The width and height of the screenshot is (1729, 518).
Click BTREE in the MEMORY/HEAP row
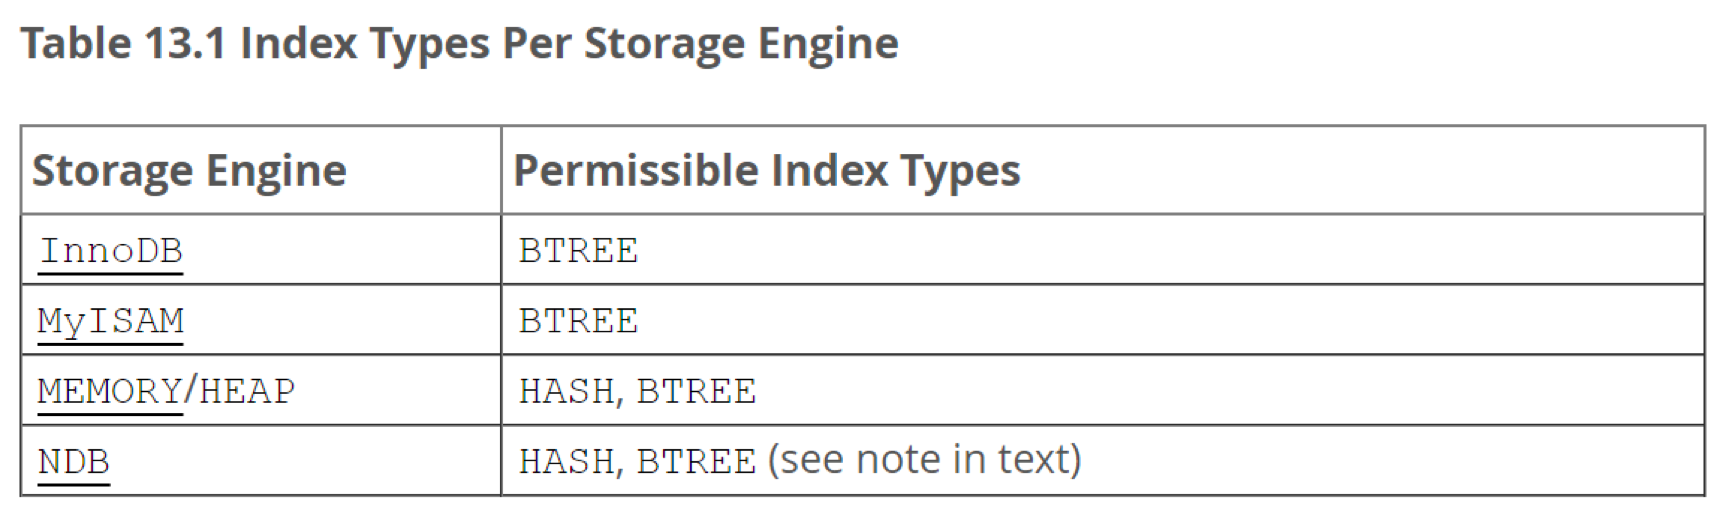[x=696, y=391]
